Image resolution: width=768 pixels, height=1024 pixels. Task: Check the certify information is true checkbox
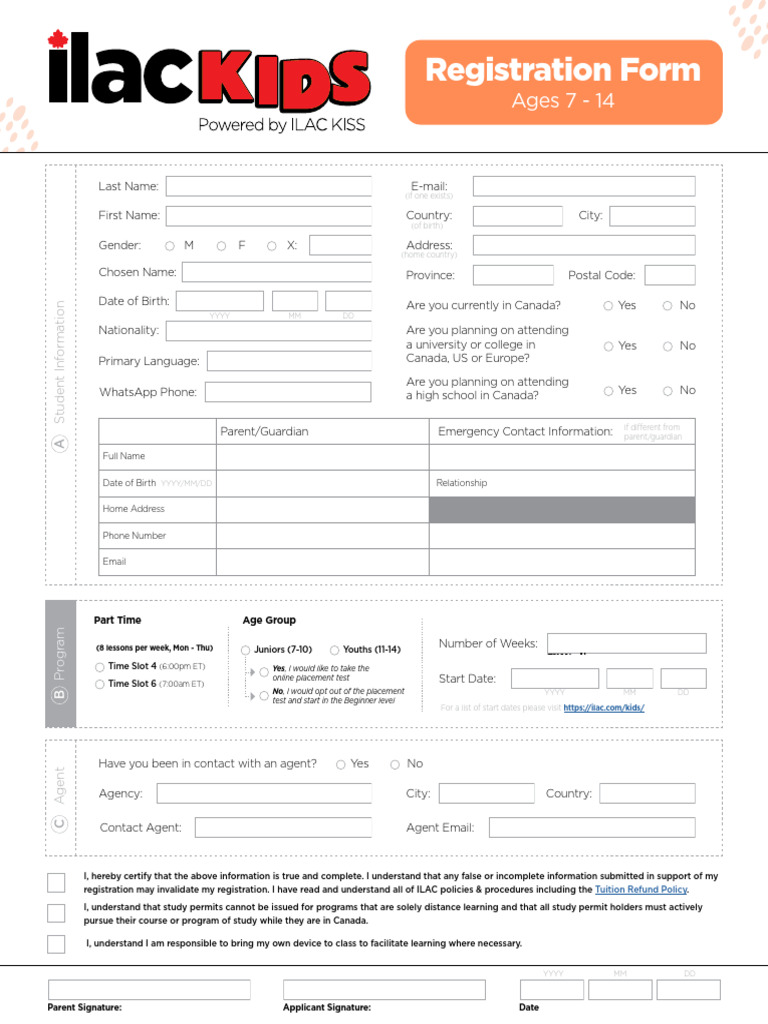point(56,882)
